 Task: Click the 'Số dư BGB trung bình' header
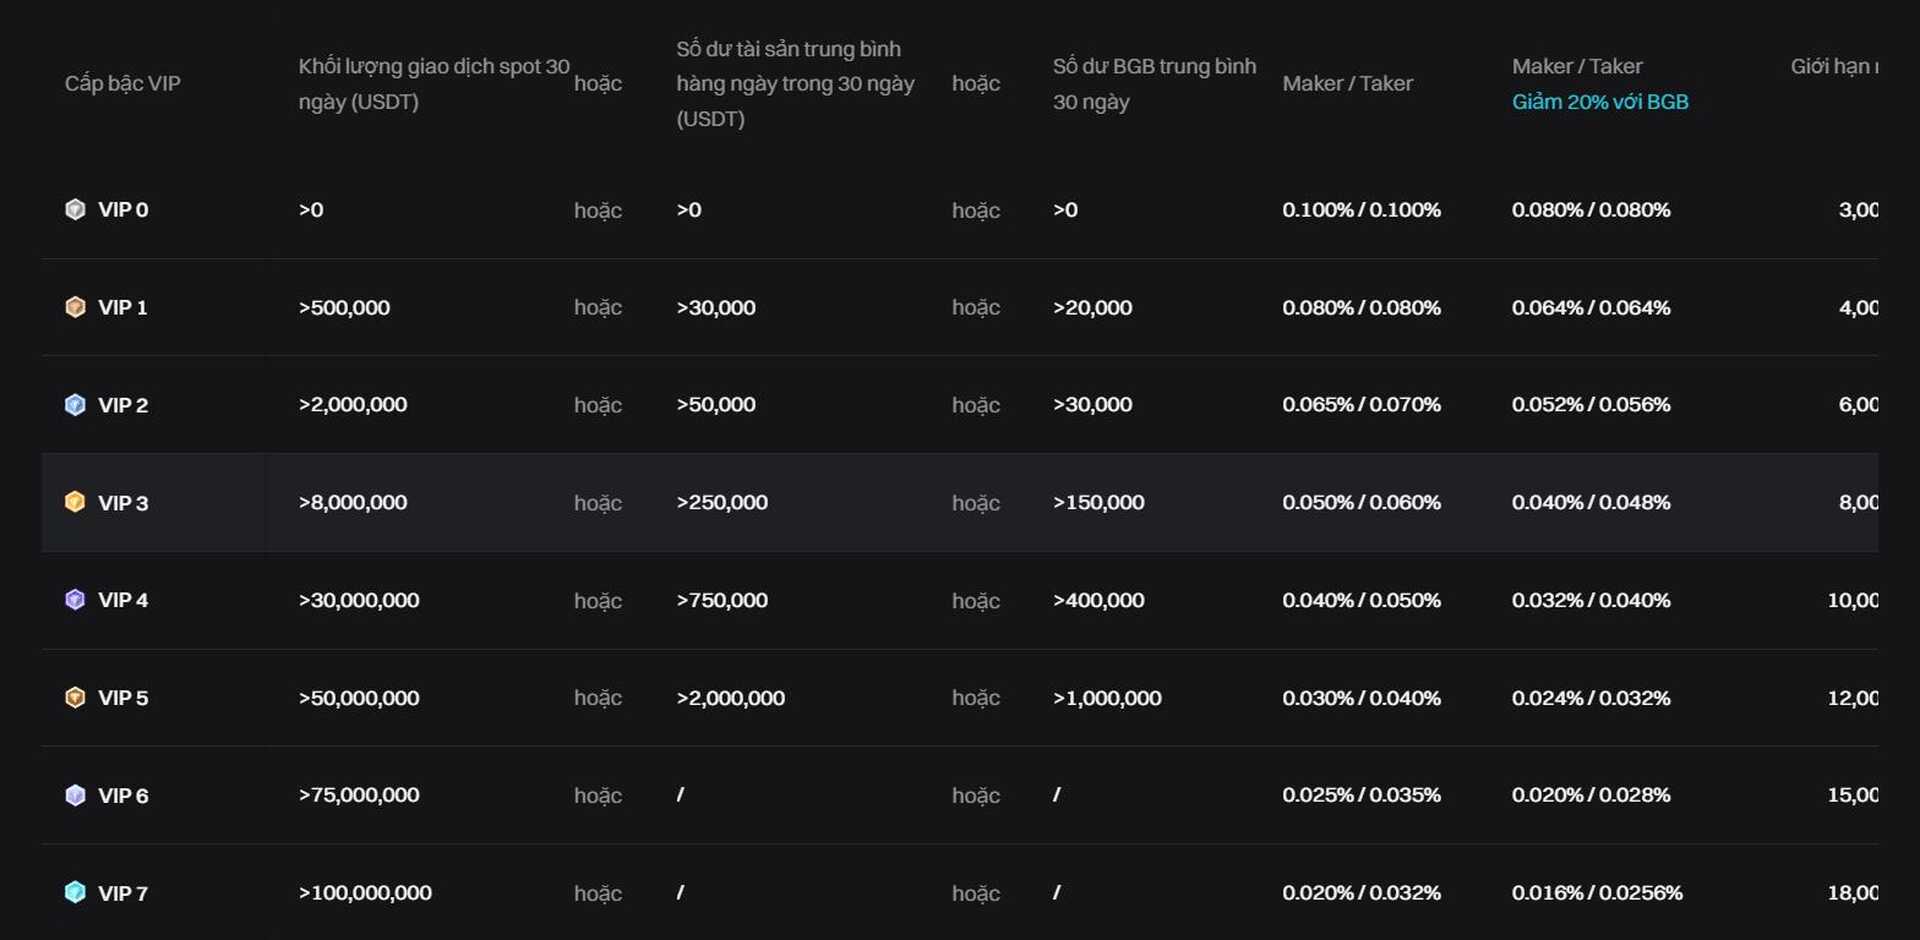pos(1154,84)
